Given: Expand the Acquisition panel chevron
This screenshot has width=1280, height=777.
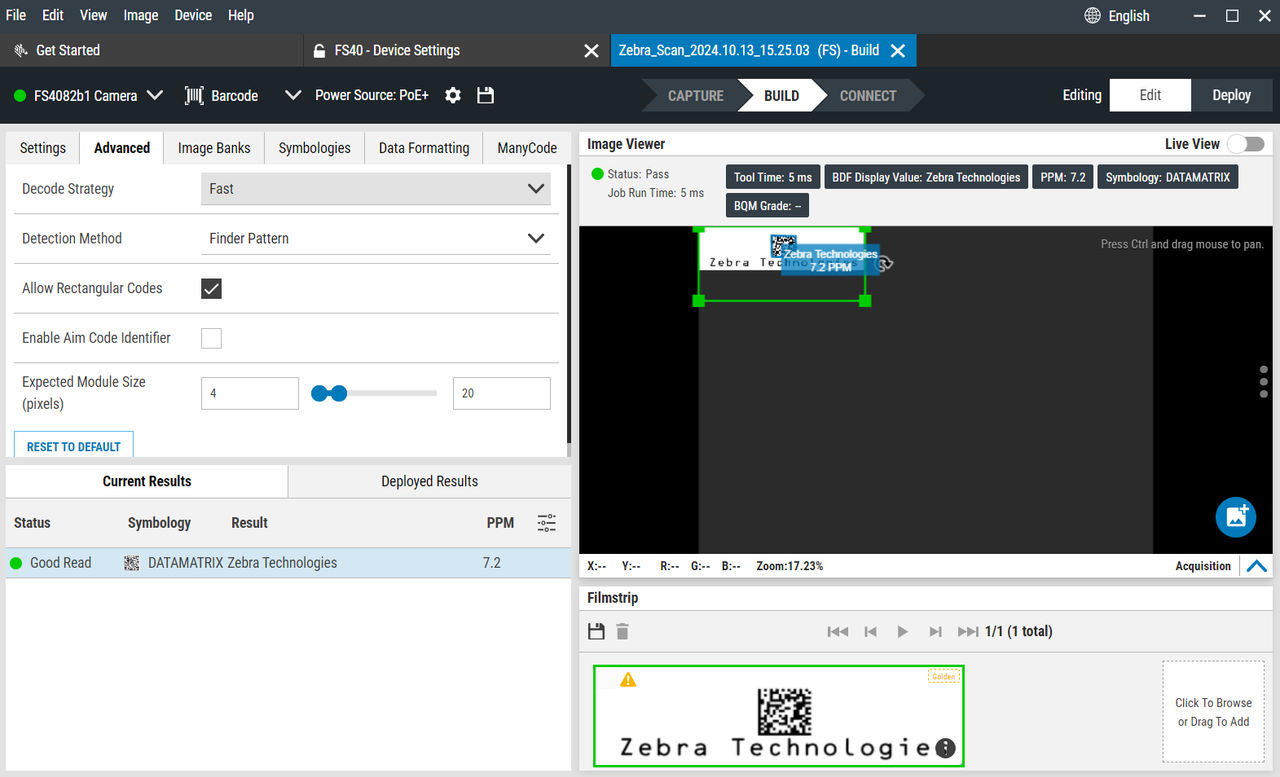Looking at the screenshot, I should [1257, 566].
